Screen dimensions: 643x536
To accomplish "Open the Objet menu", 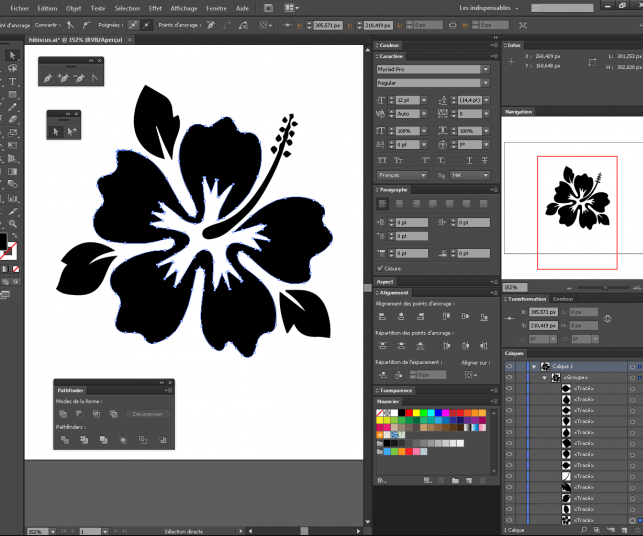I will (x=73, y=8).
